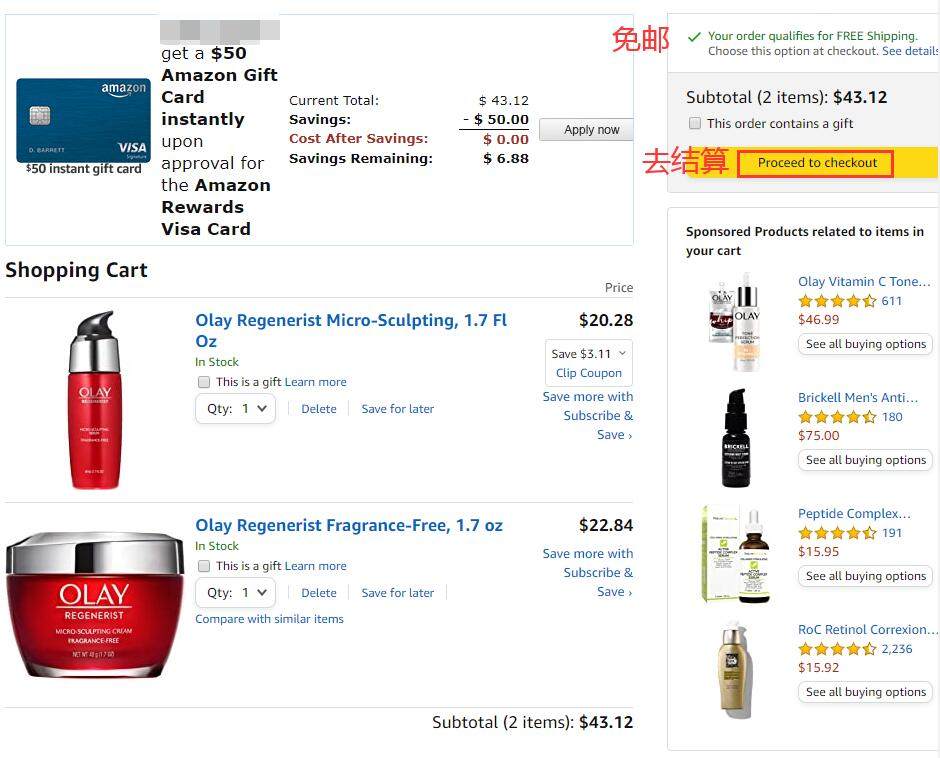Mark Olay Fragrance-Free cream as a gift
This screenshot has height=758, width=940.
(x=204, y=566)
